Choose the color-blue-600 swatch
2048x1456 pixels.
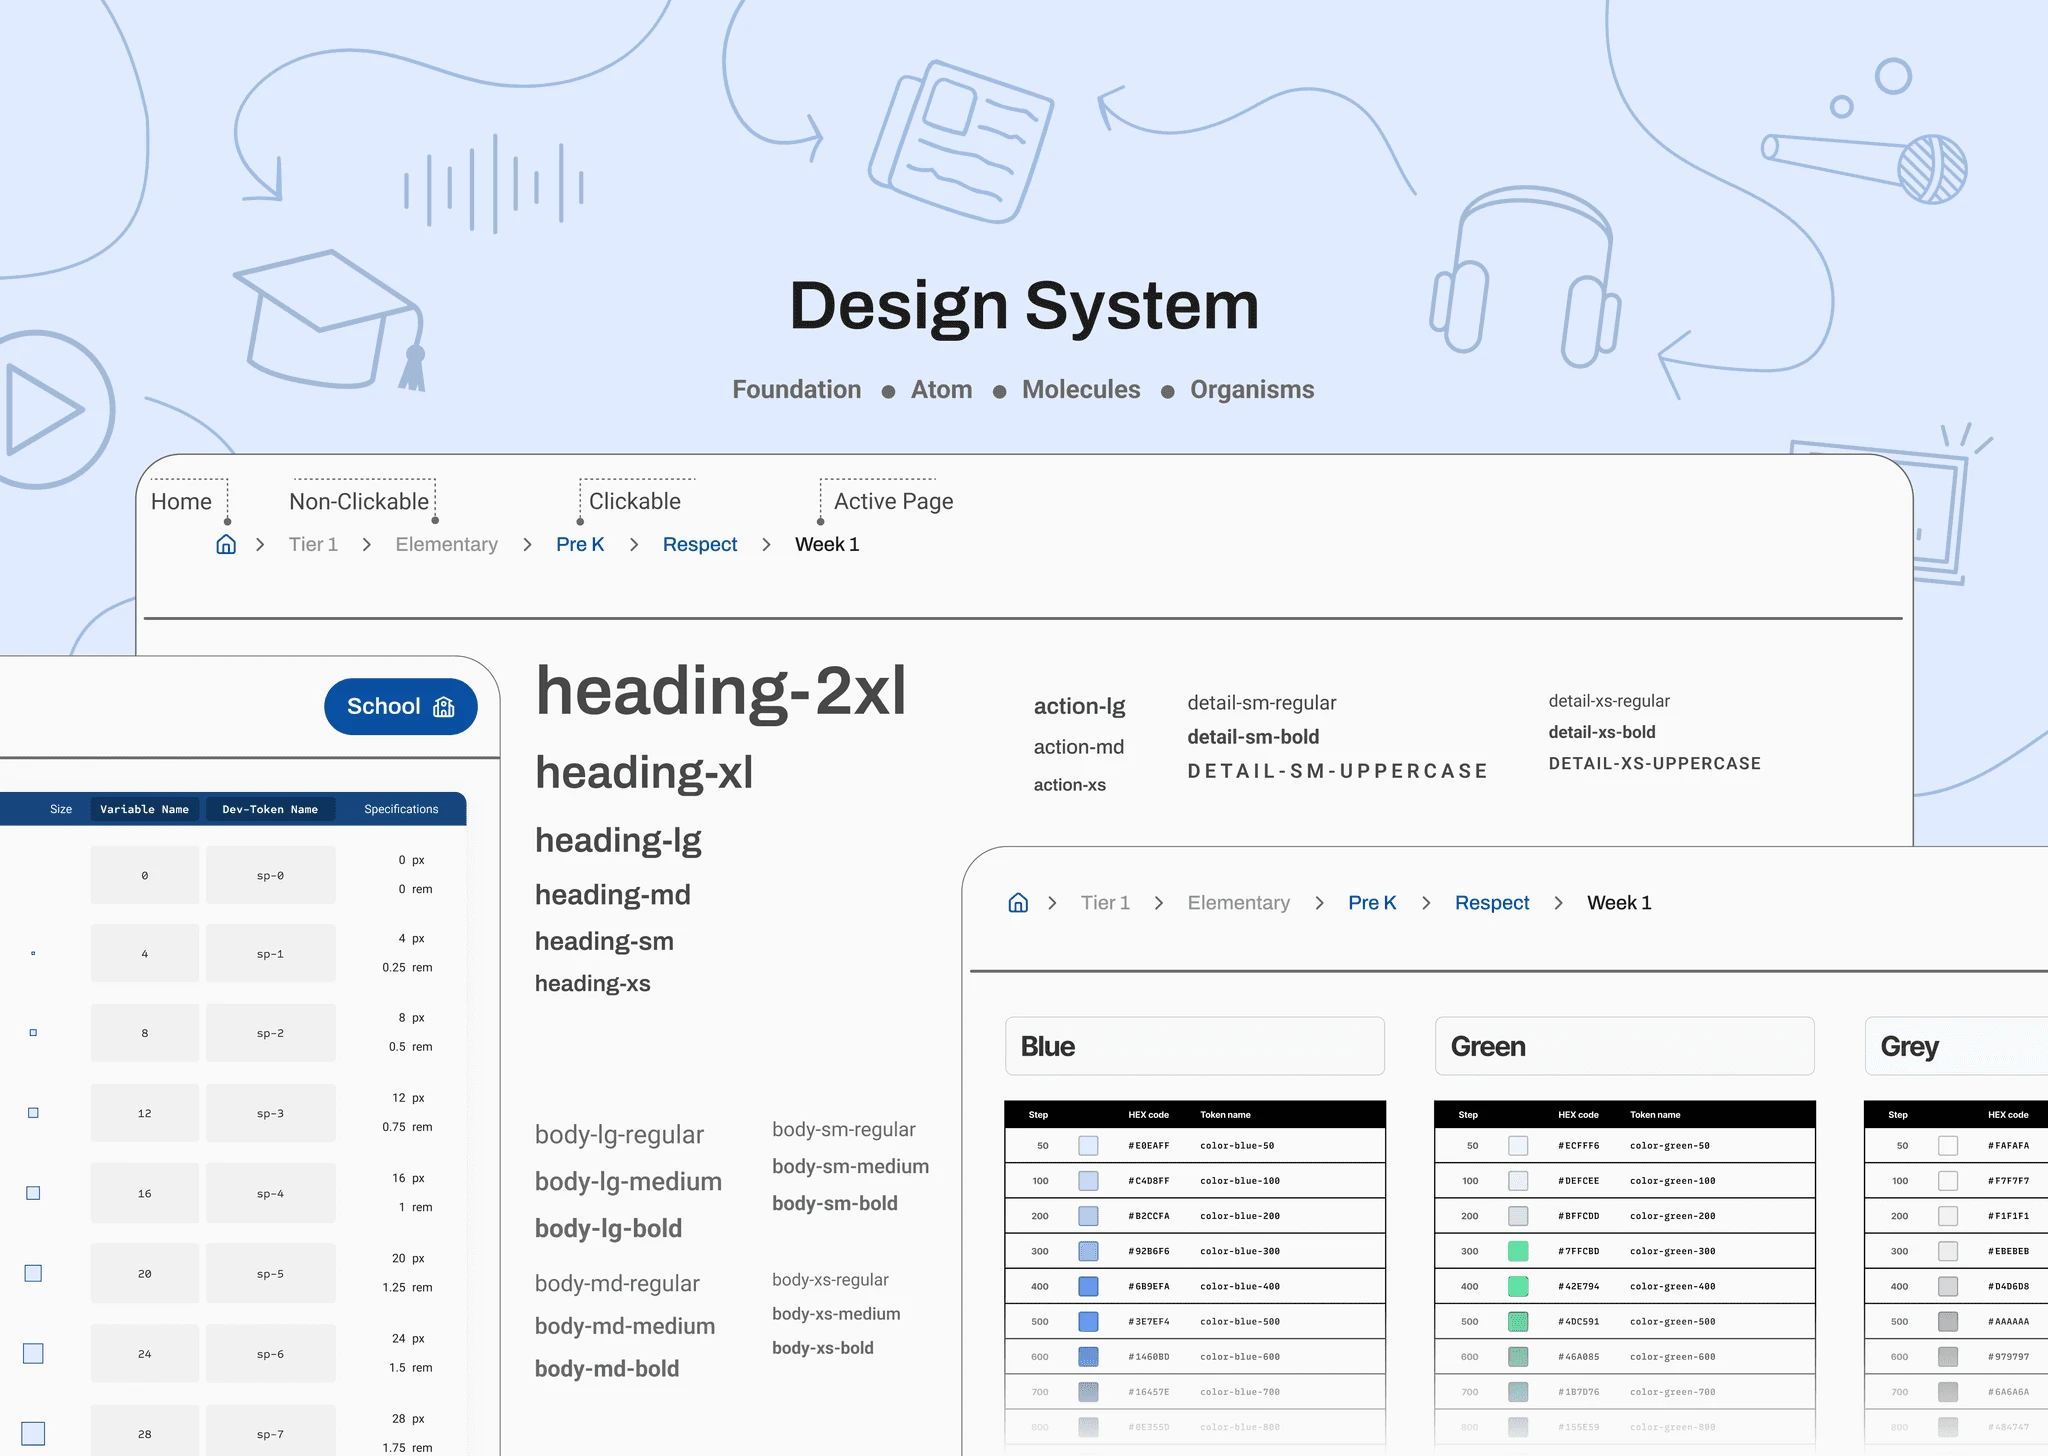tap(1088, 1356)
